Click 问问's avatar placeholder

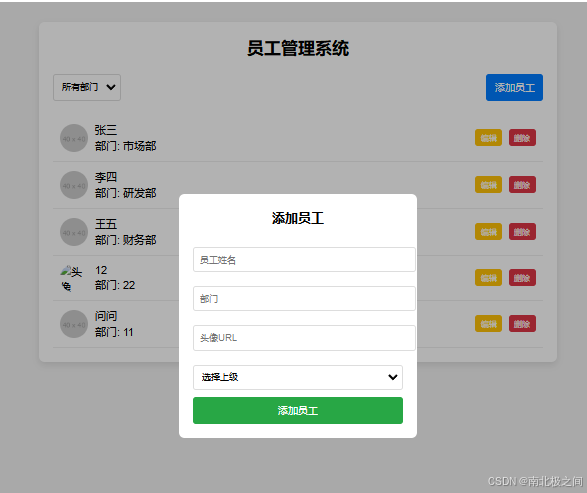click(x=74, y=324)
